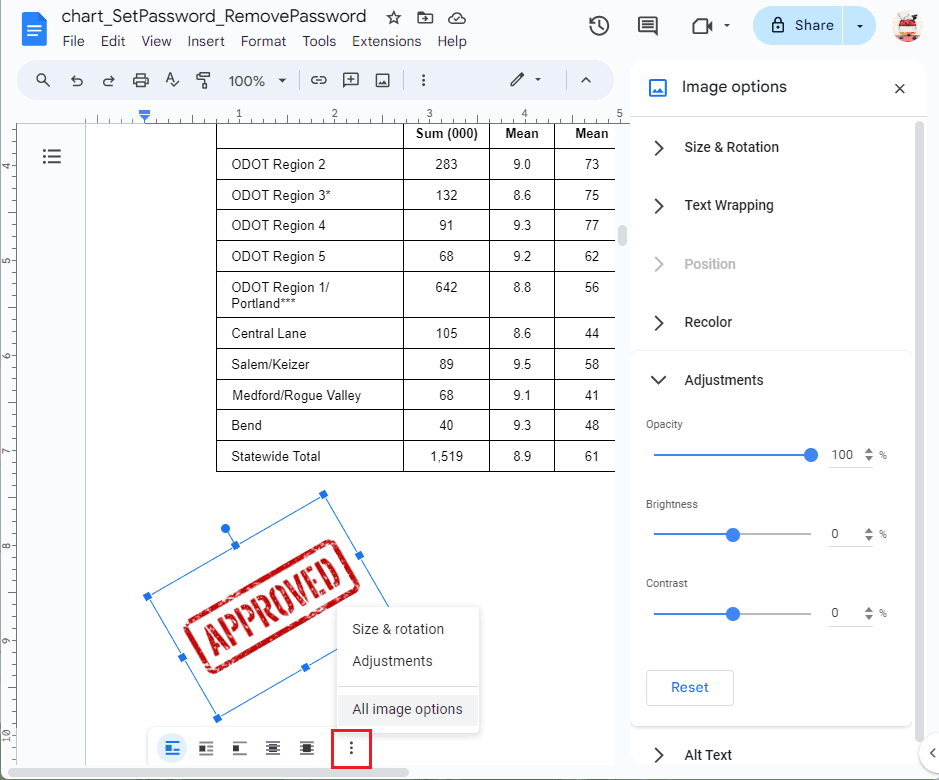Click the Share button
Image resolution: width=939 pixels, height=780 pixels.
pos(806,25)
